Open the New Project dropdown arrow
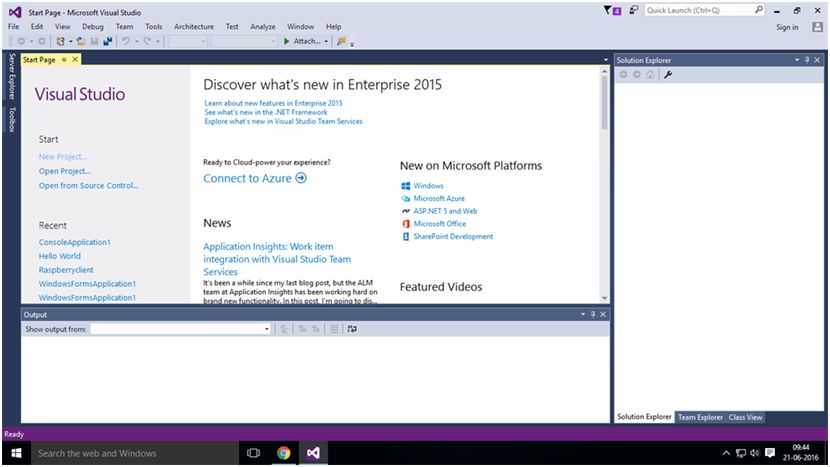The height and width of the screenshot is (467, 830). [70, 41]
